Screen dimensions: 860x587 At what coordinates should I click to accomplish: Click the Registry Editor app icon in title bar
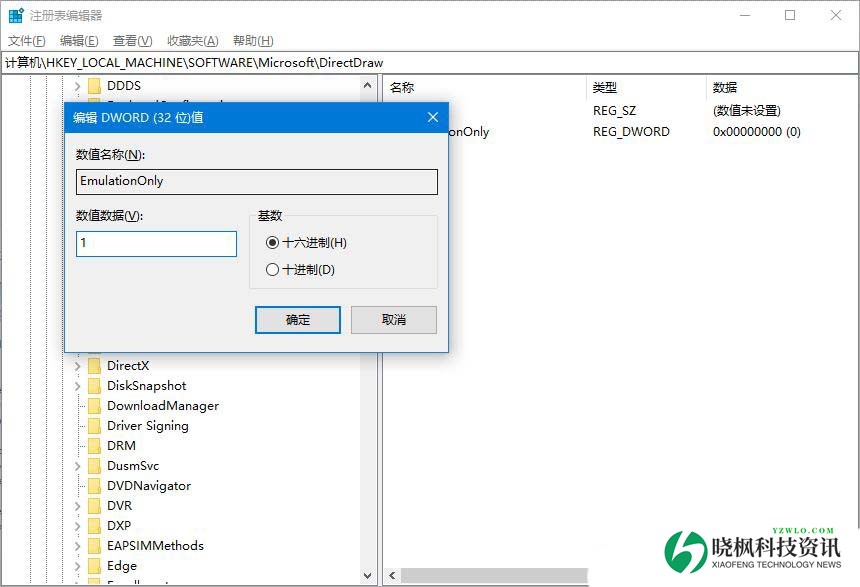tap(16, 16)
